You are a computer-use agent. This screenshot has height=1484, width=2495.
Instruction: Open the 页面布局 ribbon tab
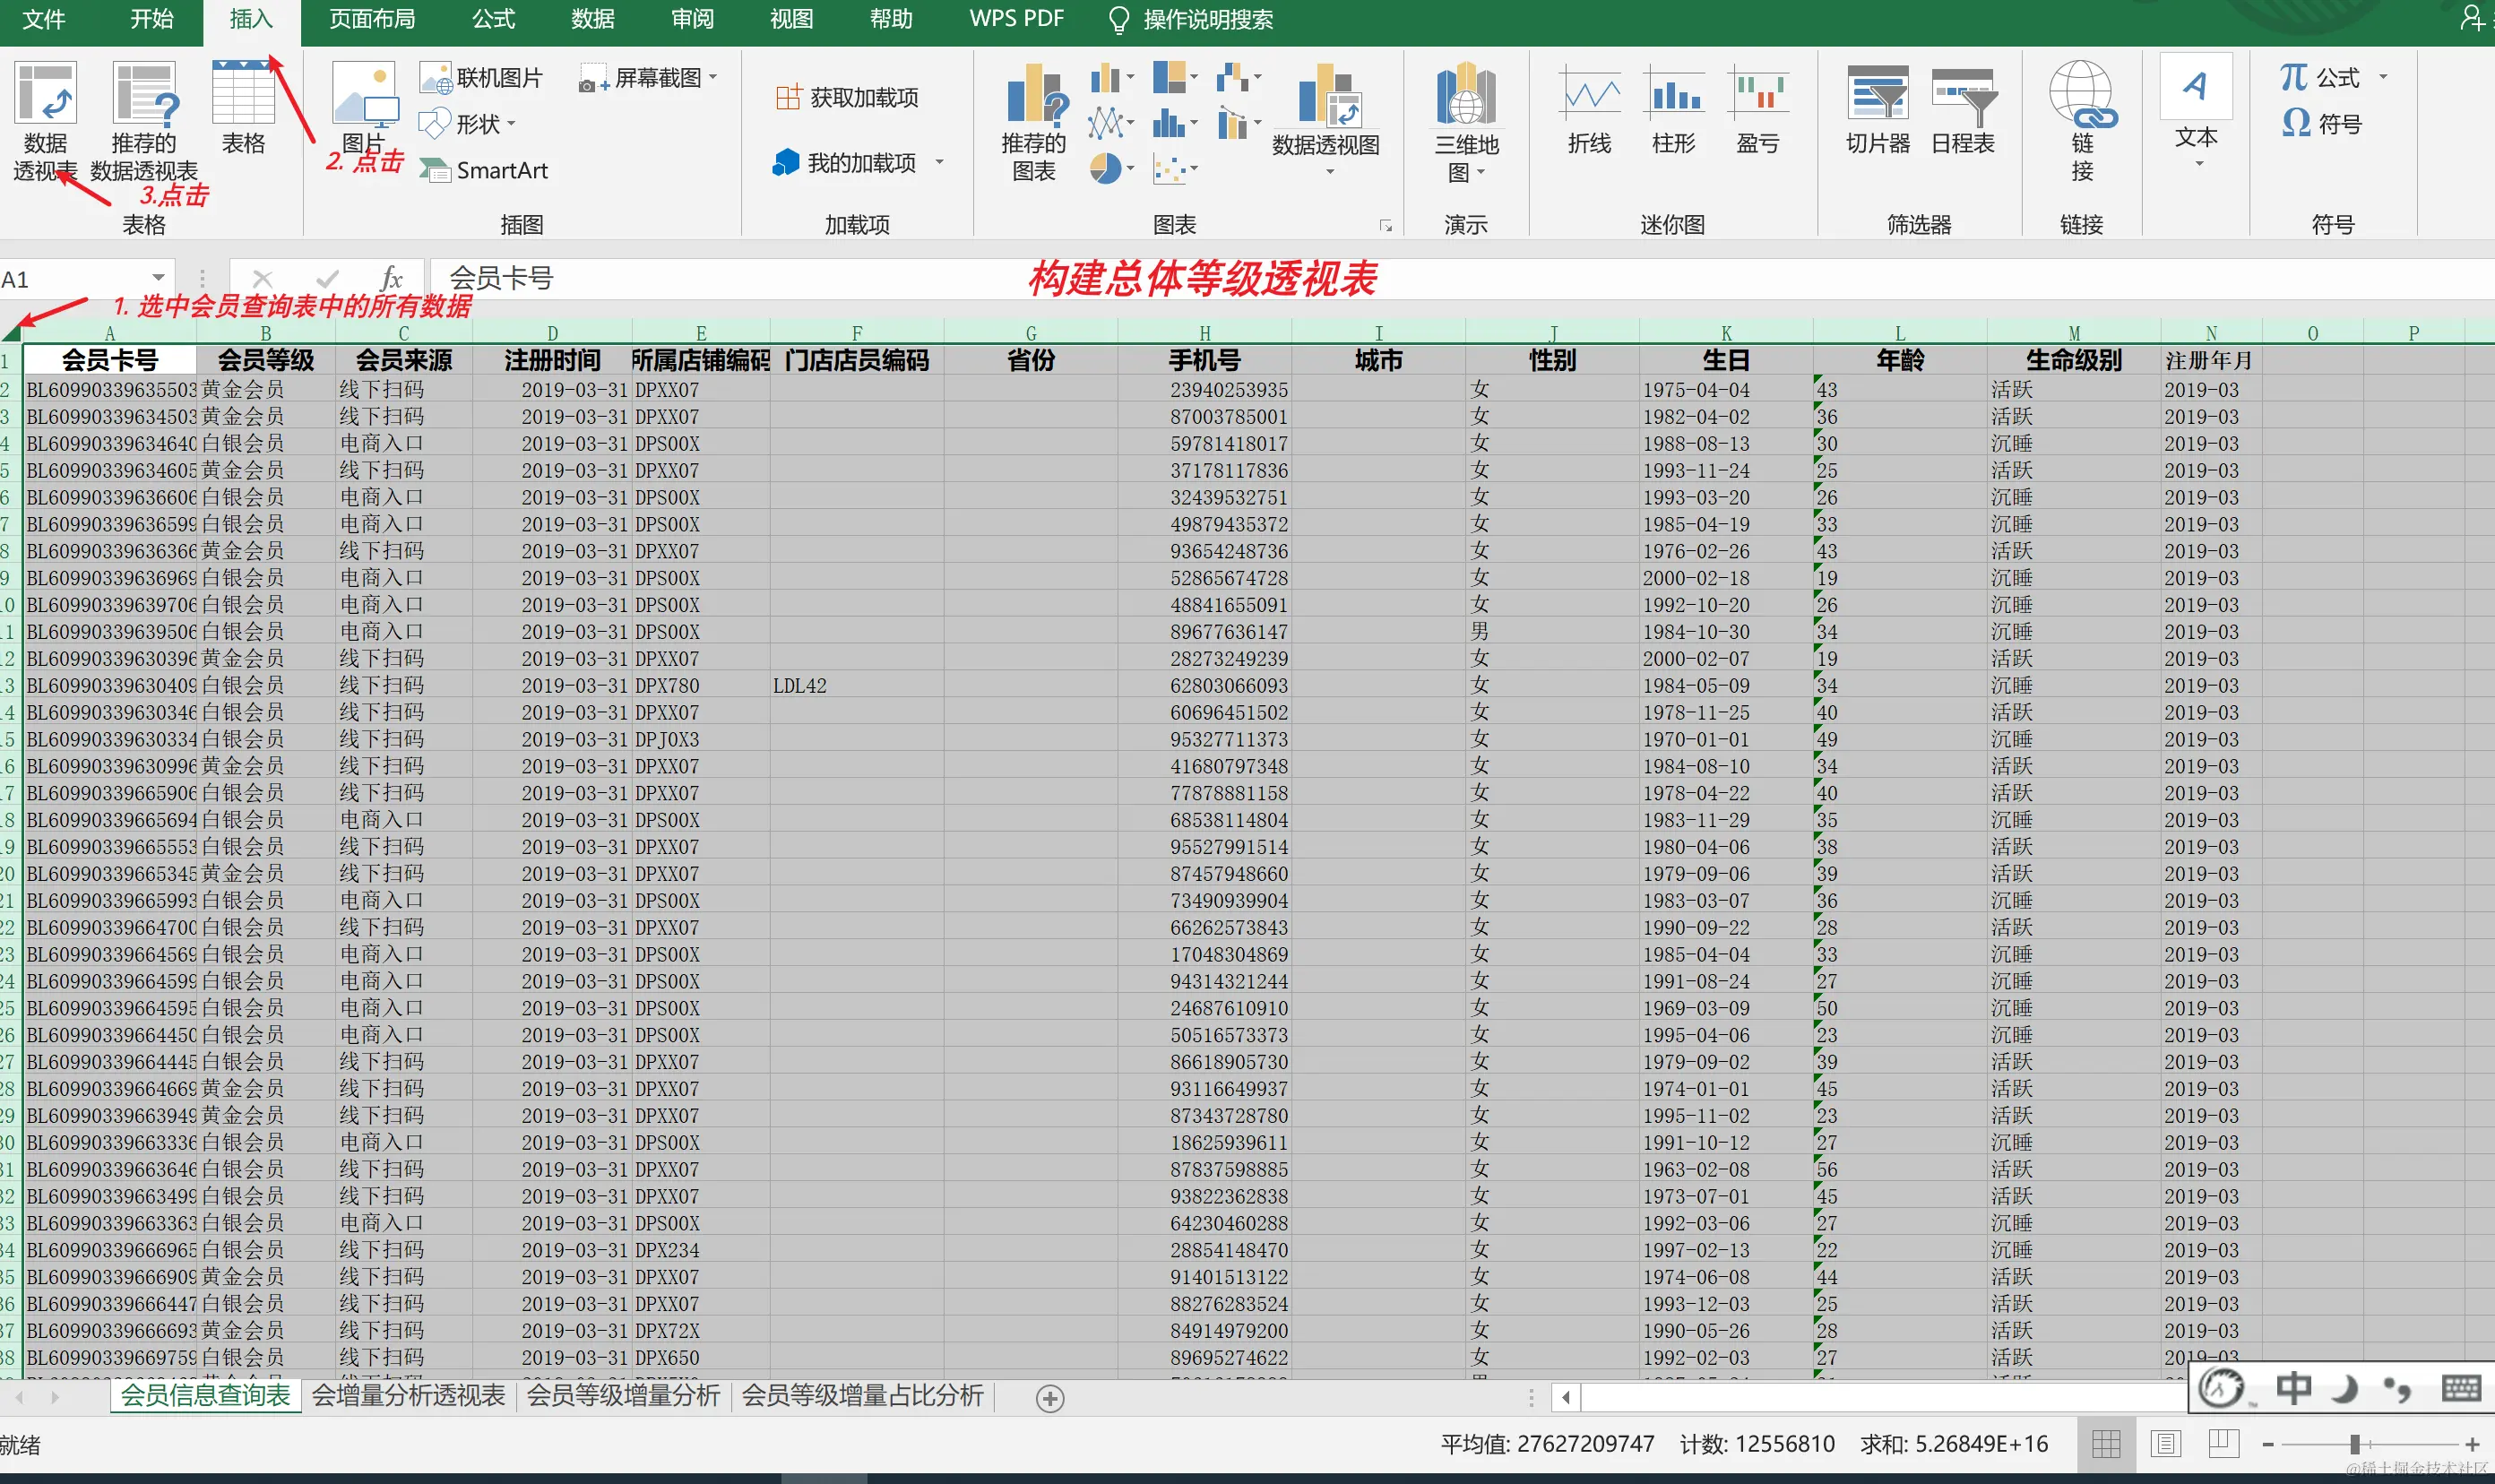[x=371, y=19]
